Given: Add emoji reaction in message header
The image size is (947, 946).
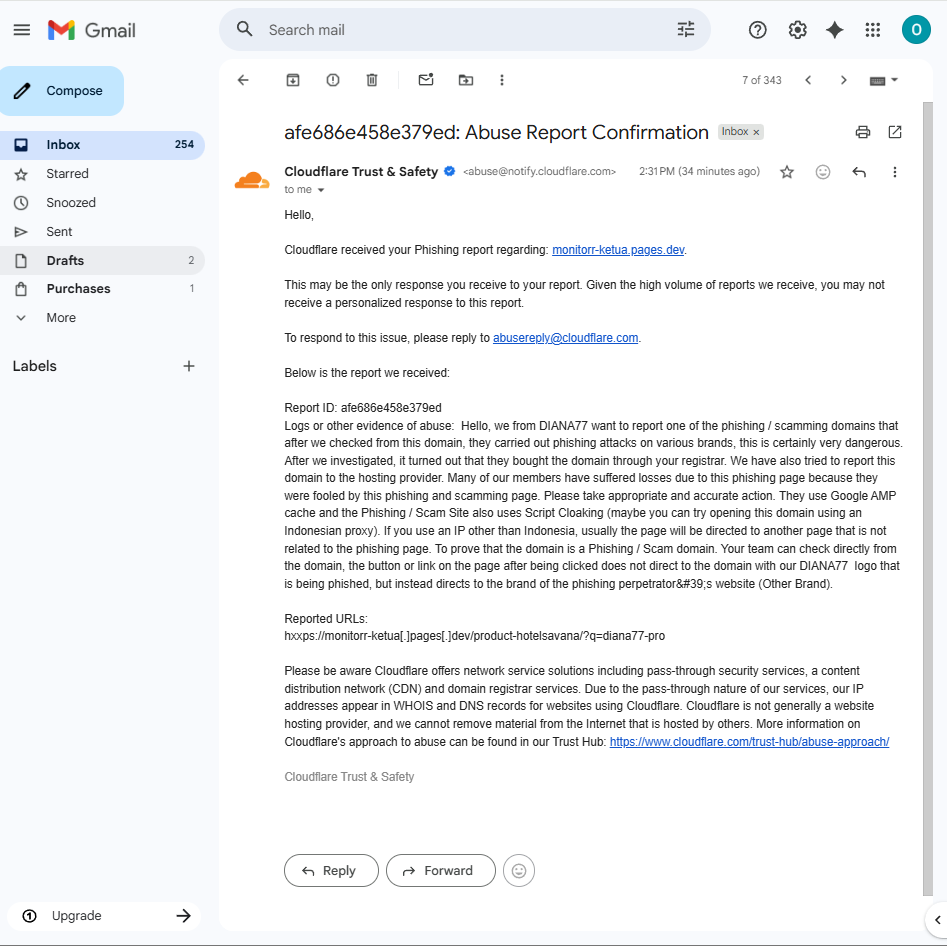Looking at the screenshot, I should coord(823,172).
